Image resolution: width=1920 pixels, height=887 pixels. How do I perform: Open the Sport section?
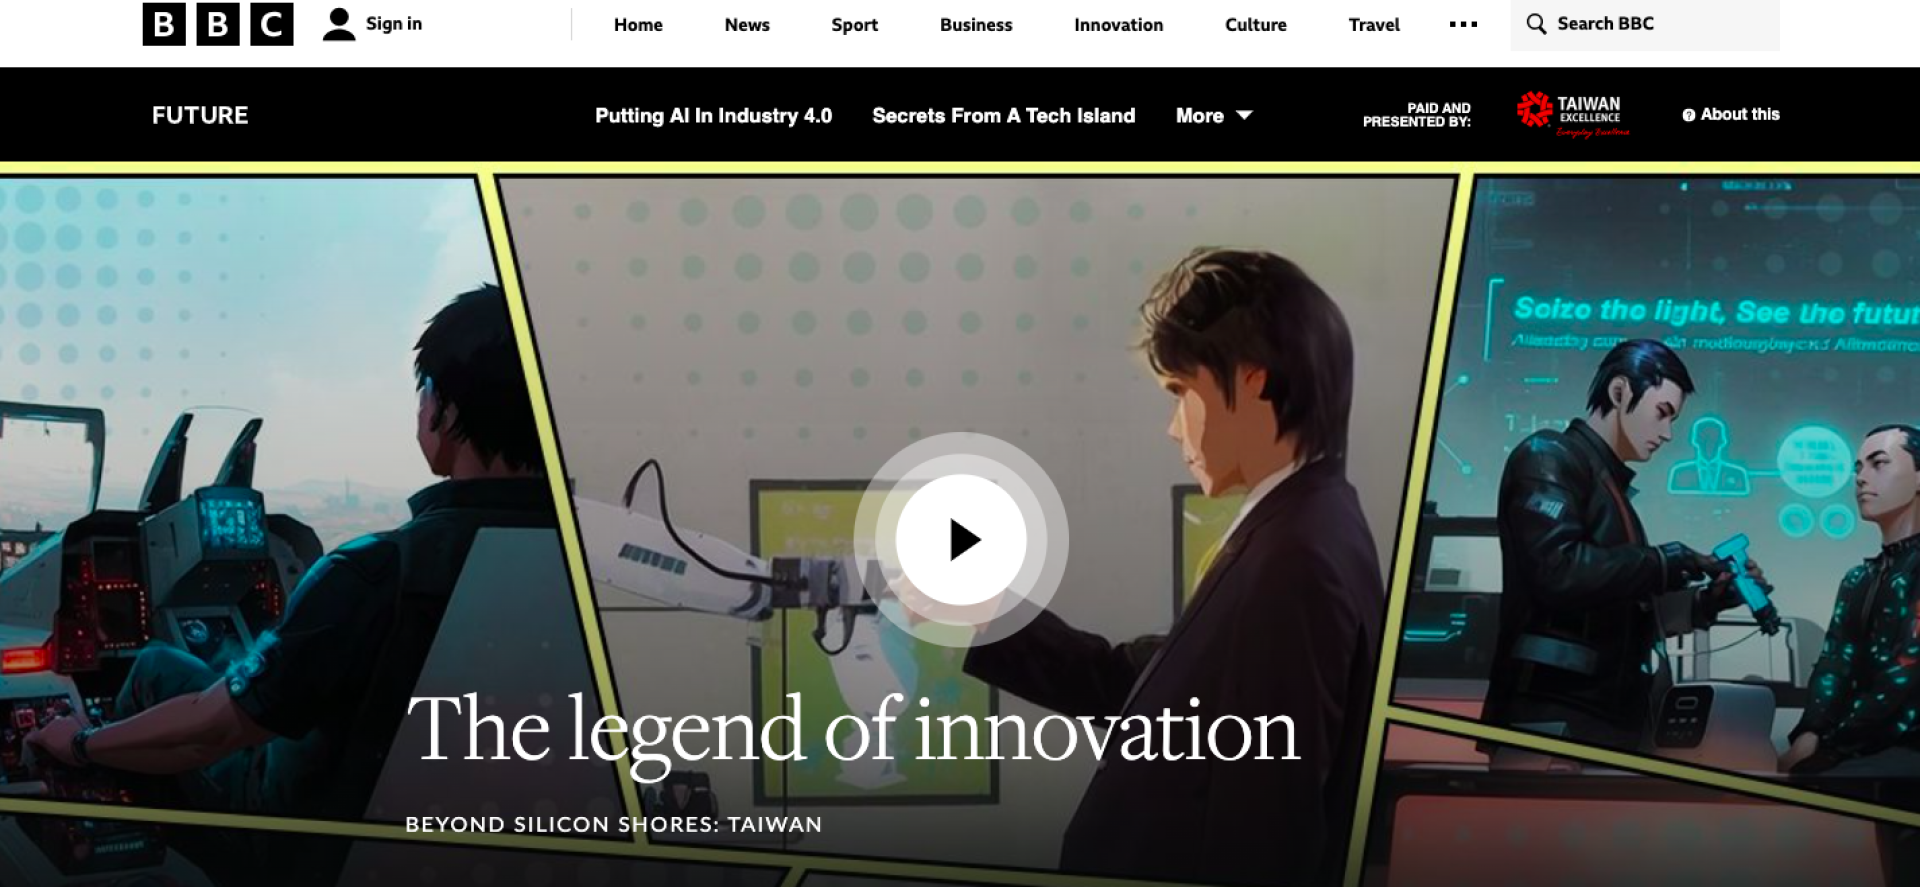[854, 25]
